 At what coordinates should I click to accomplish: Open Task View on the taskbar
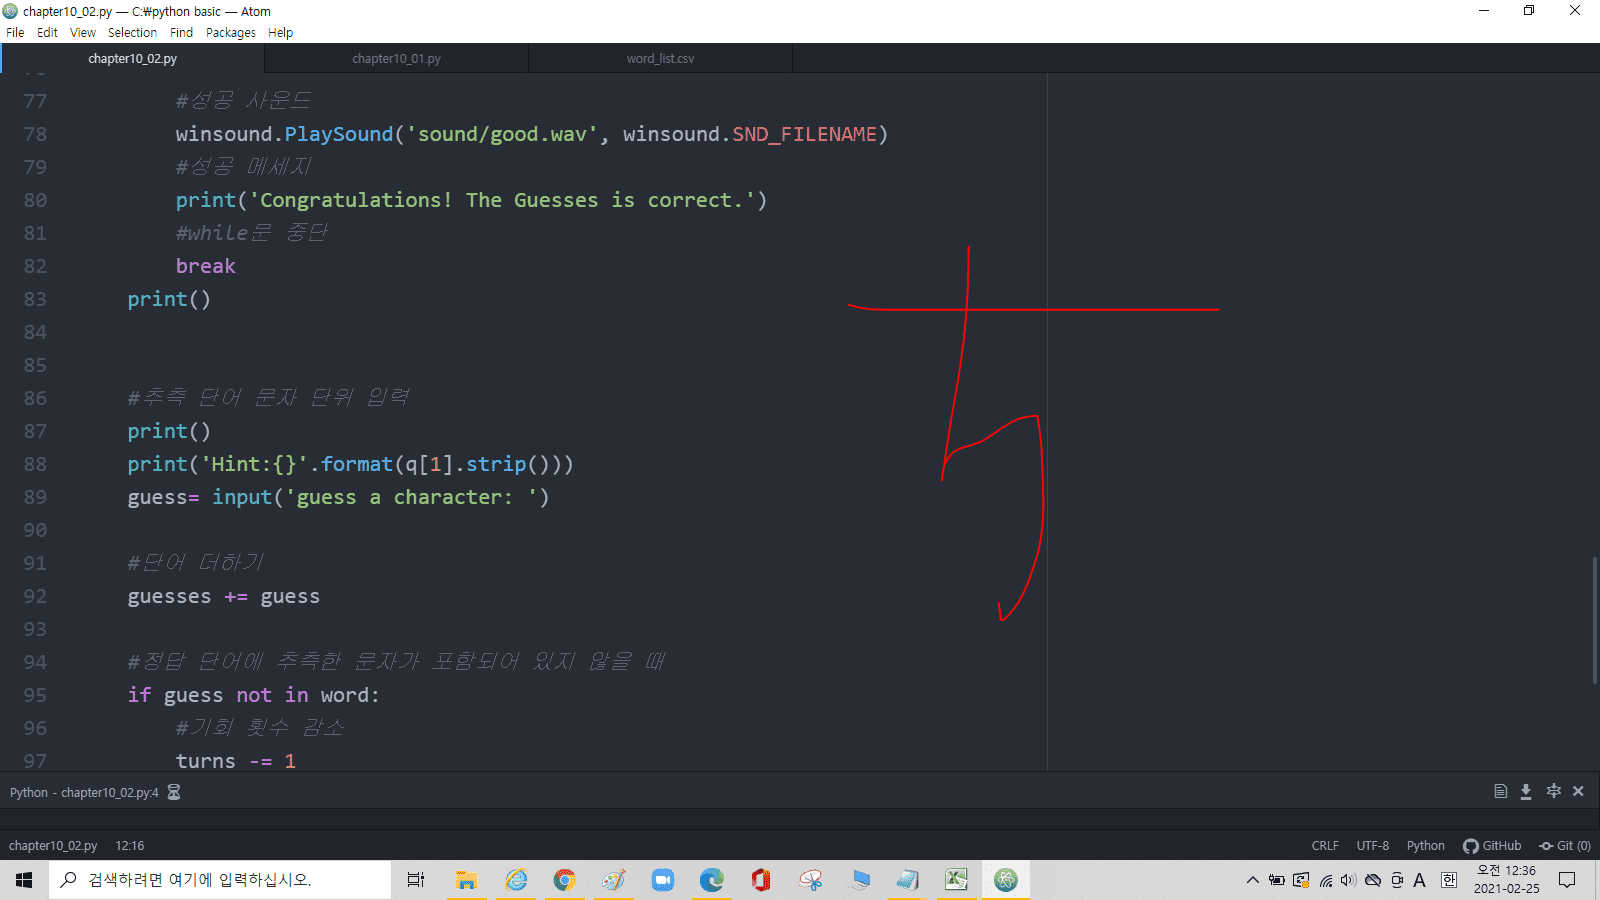416,880
